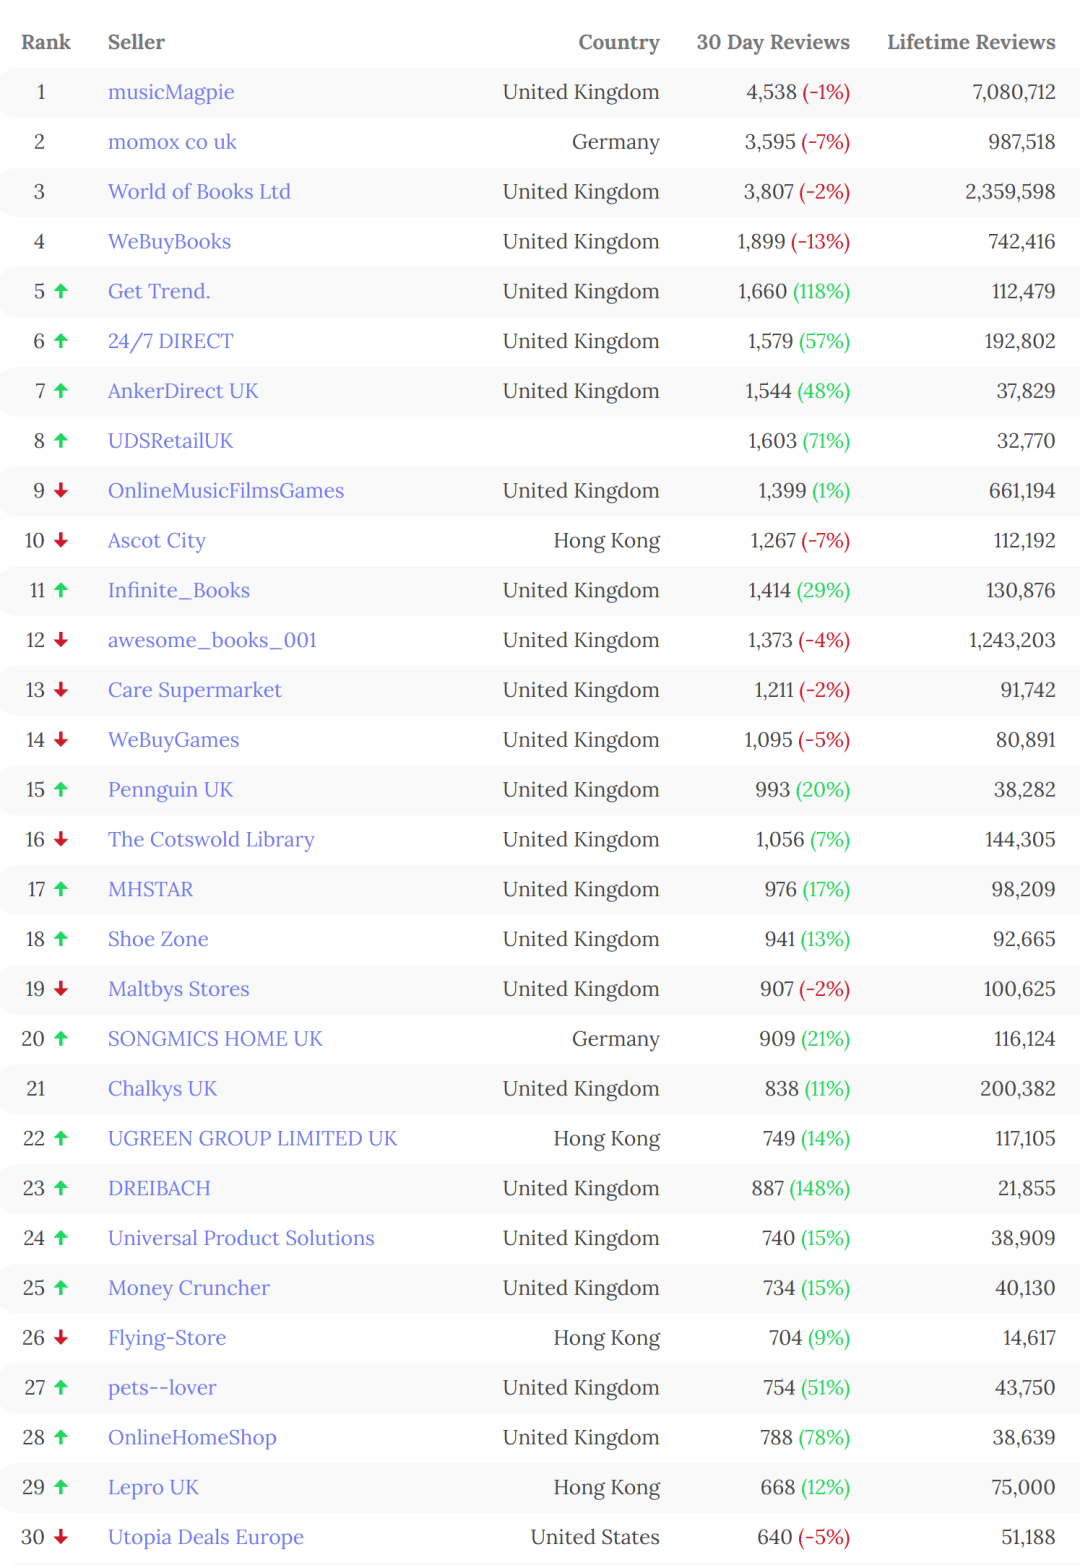
Task: Open Universal Product Solutions link
Action: tap(241, 1239)
